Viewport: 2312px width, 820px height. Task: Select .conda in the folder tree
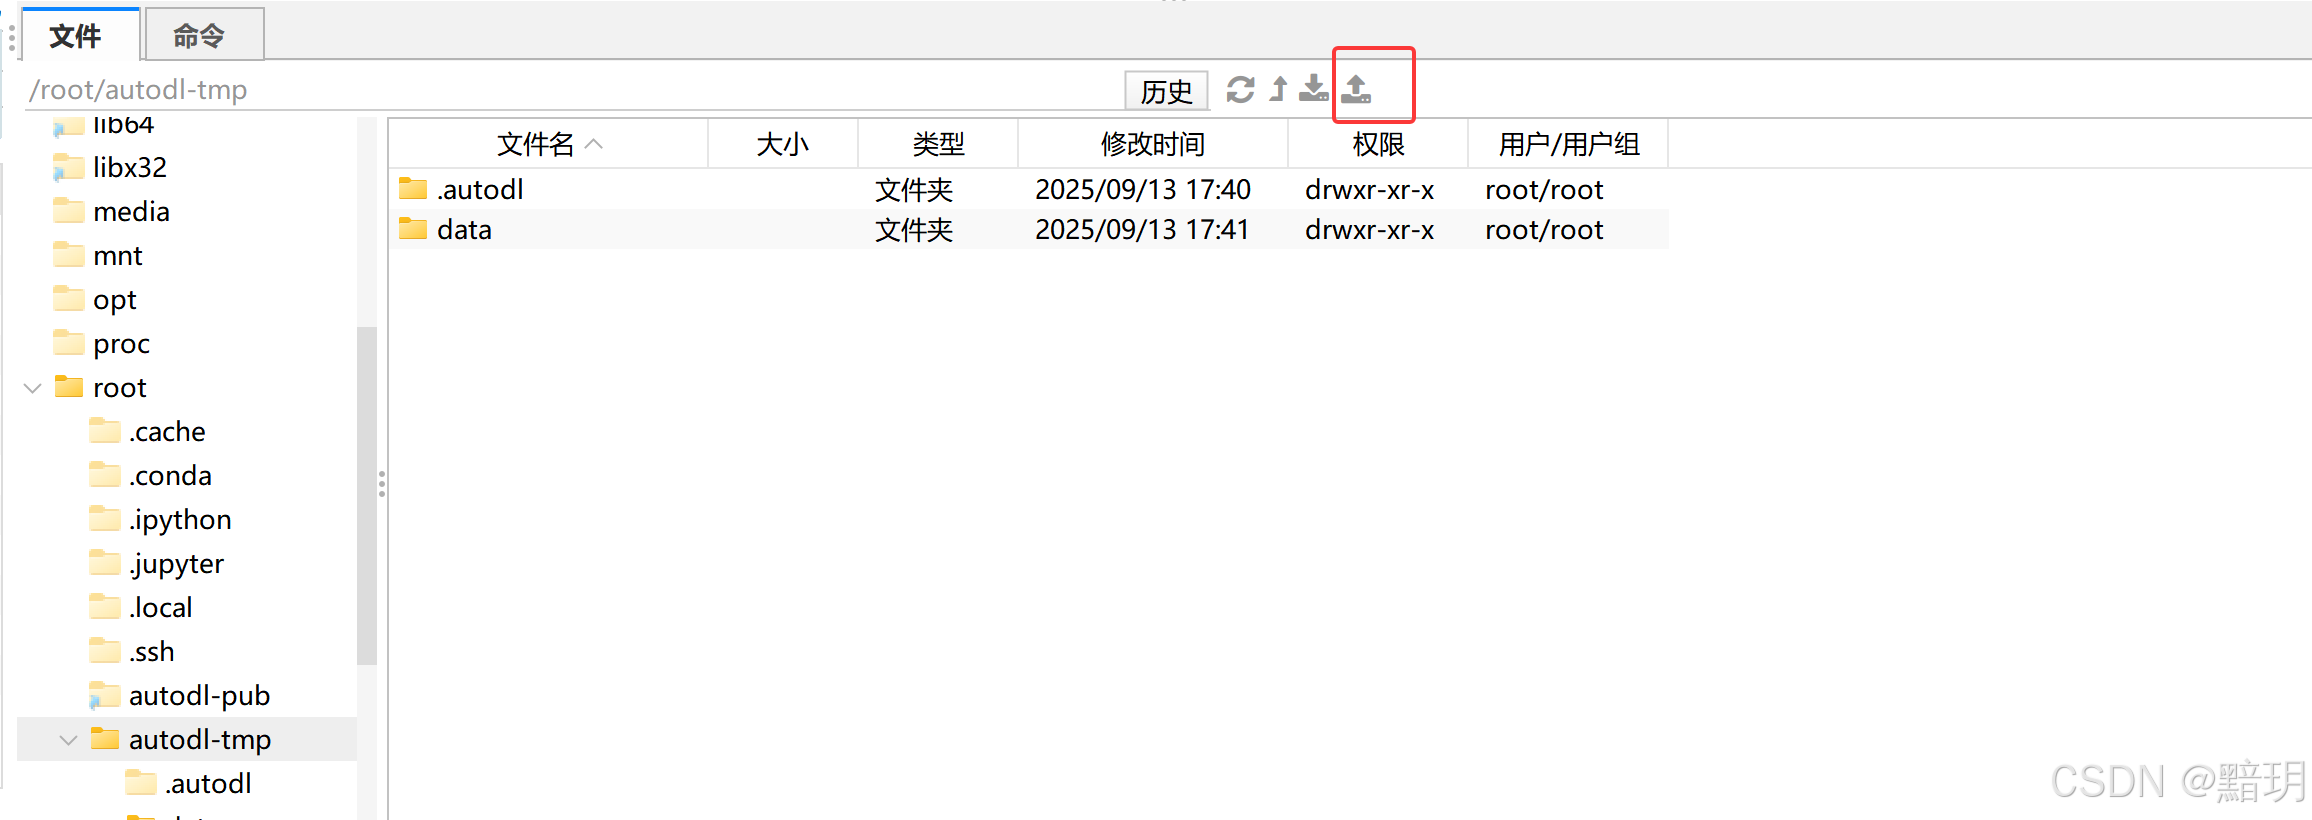170,475
